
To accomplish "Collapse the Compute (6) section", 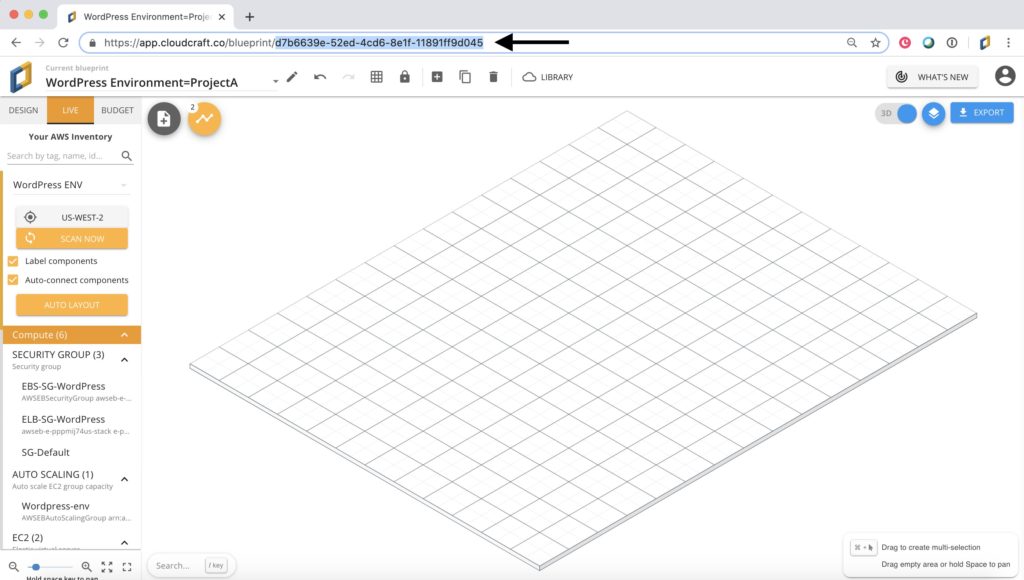I will pos(72,335).
